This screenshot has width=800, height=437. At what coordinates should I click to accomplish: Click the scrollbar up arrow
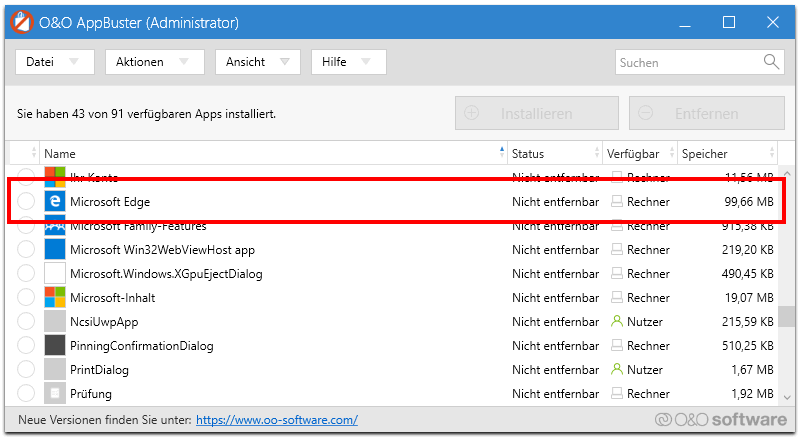[x=787, y=173]
